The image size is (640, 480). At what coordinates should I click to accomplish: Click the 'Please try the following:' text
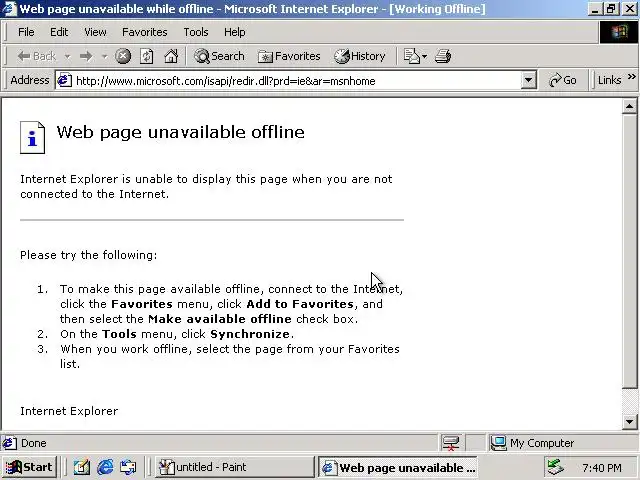tap(89, 255)
